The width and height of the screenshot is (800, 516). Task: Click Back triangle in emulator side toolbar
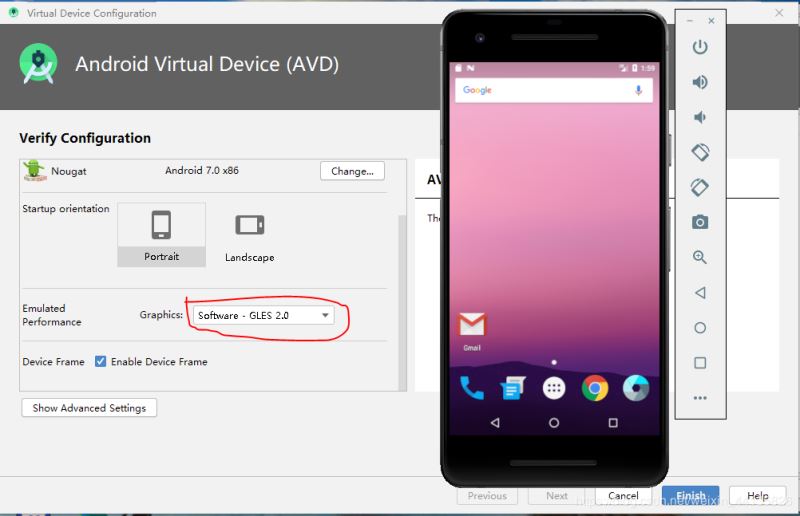coord(700,292)
